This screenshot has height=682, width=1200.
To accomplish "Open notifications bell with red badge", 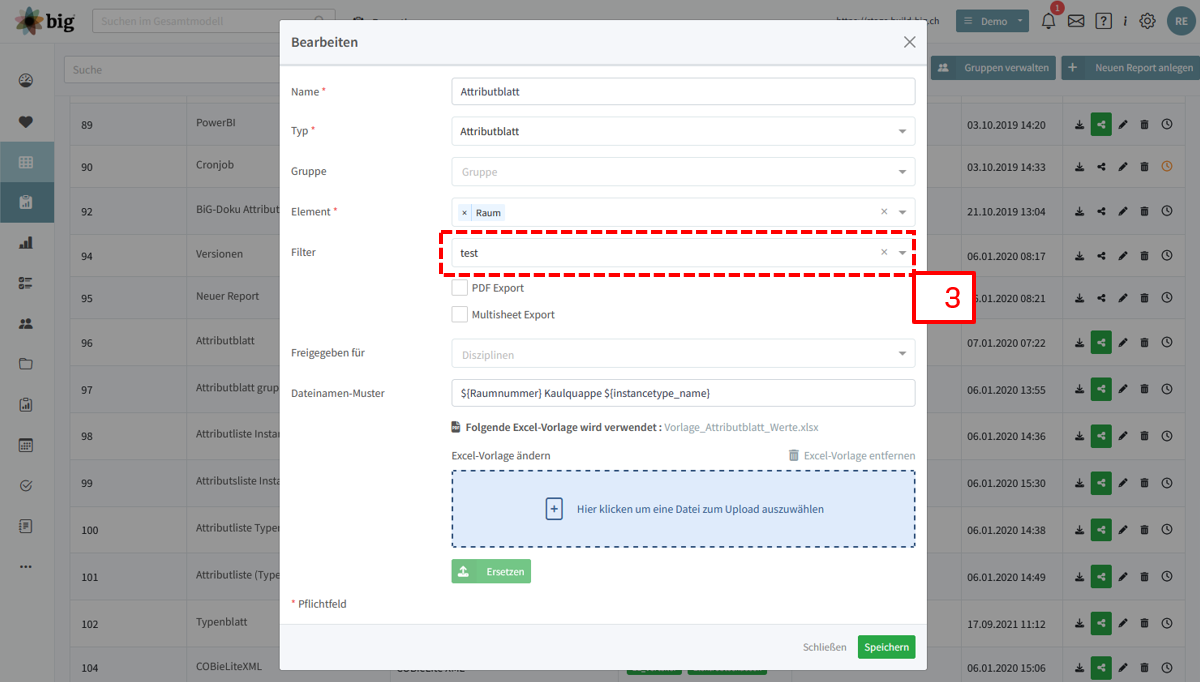I will click(x=1048, y=20).
